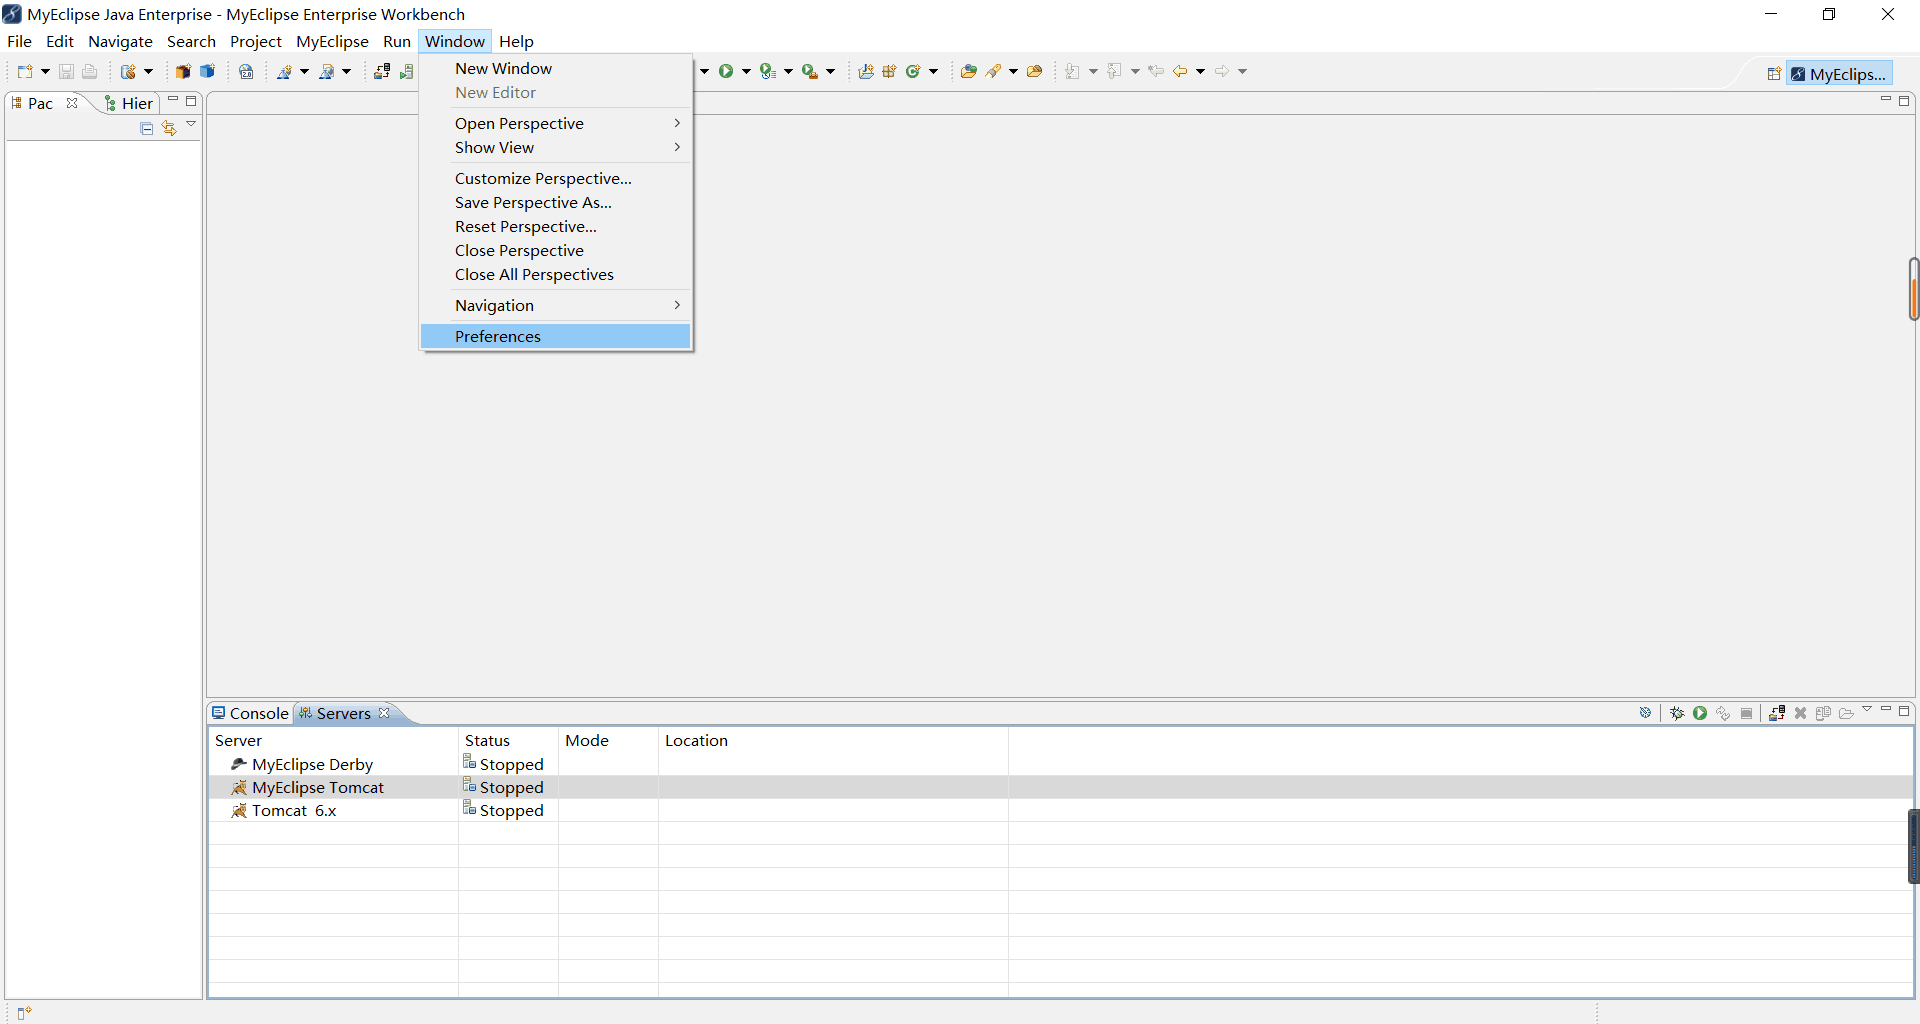Switch to the Console tab
This screenshot has height=1024, width=1920.
(258, 713)
